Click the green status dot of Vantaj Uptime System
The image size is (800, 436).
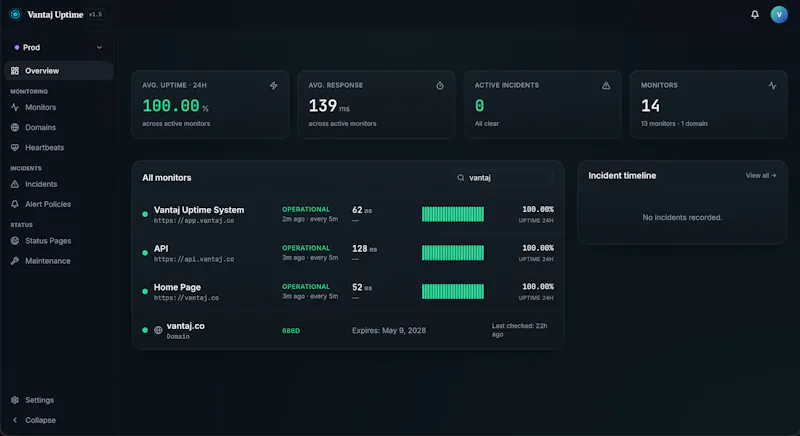(145, 214)
